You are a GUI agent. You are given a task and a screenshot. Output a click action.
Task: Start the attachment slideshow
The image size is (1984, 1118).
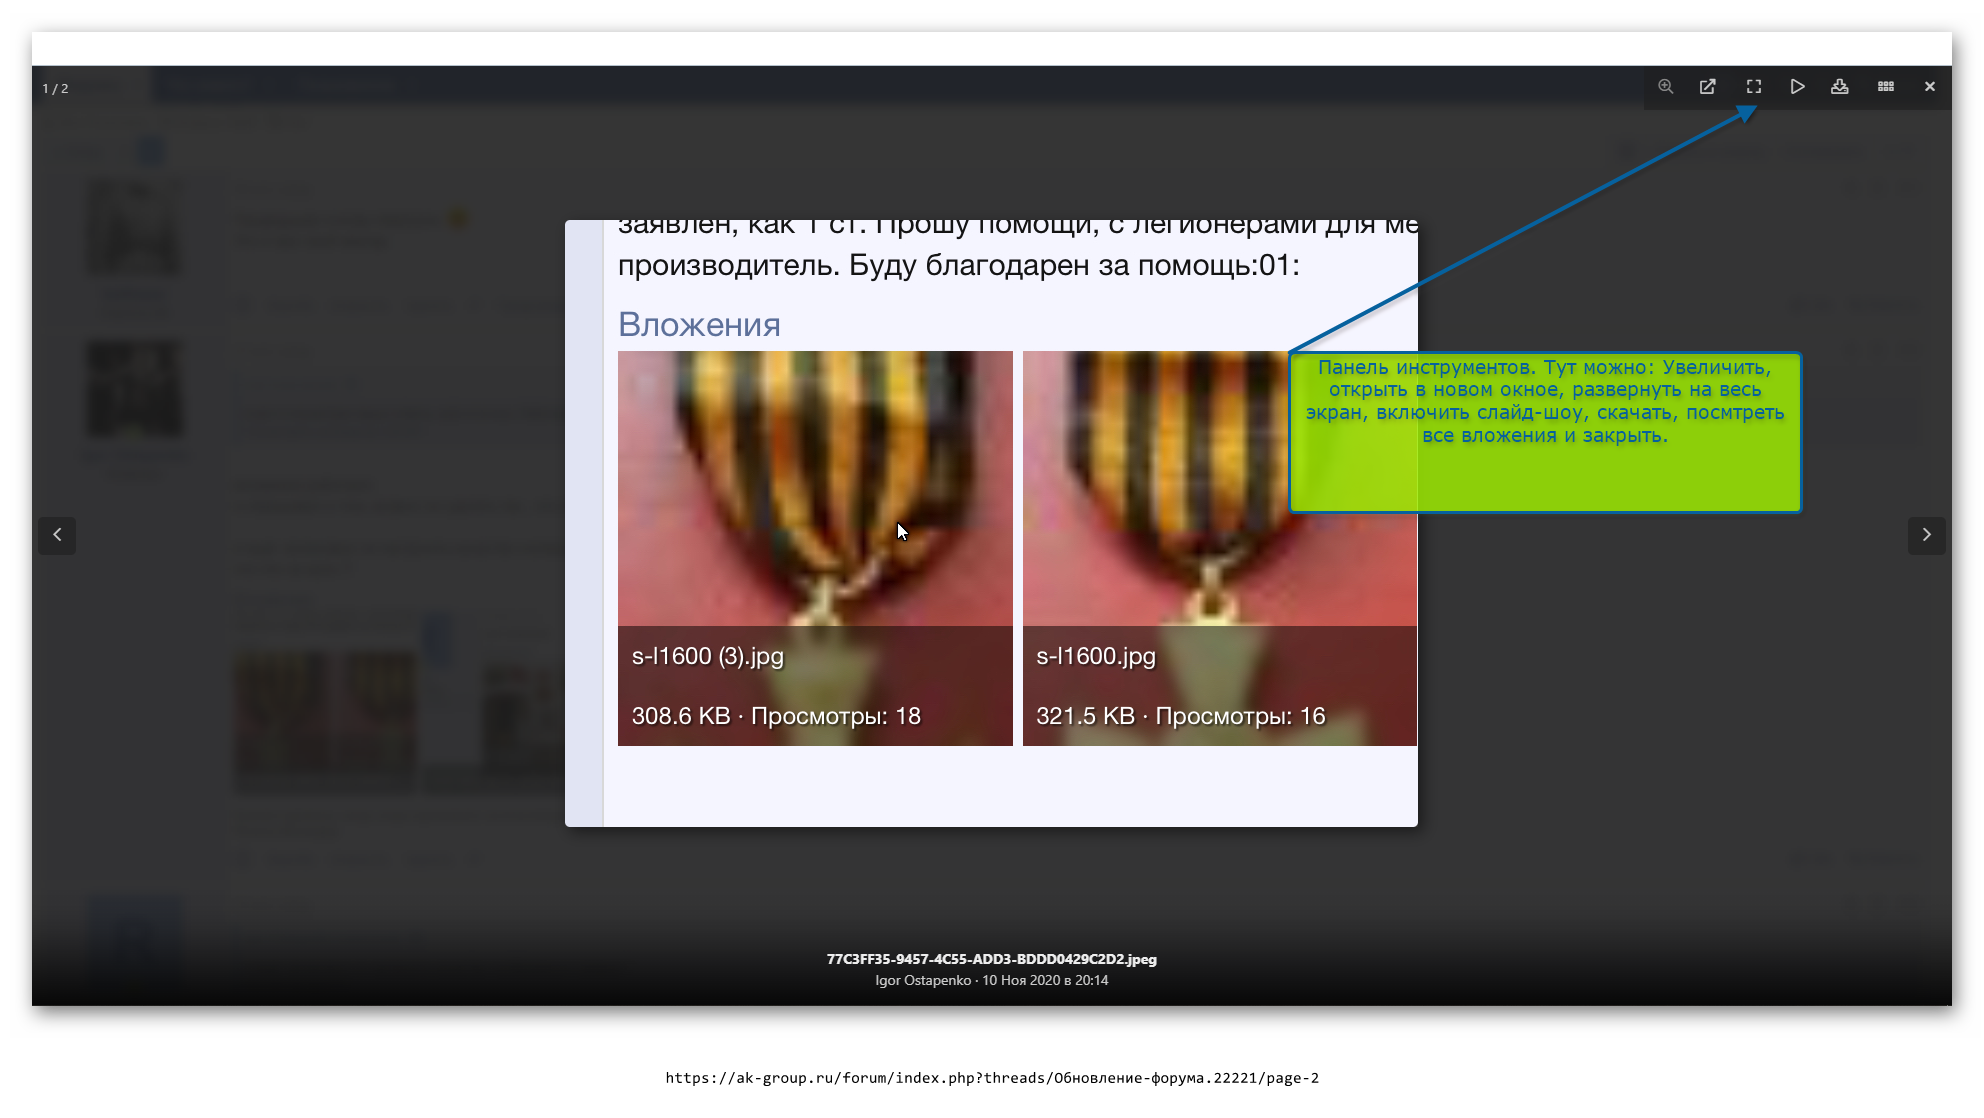(x=1797, y=87)
